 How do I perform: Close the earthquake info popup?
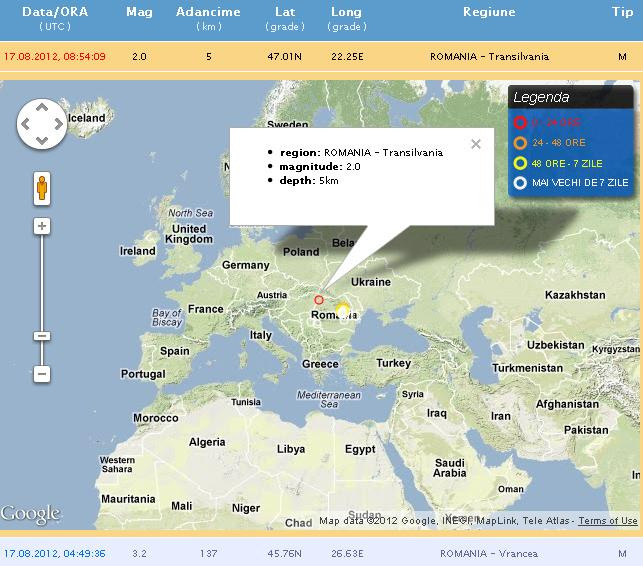476,144
